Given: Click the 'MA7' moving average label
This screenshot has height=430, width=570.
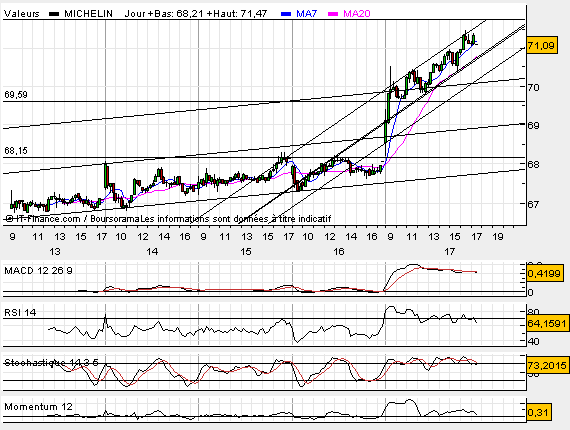Looking at the screenshot, I should (307, 14).
